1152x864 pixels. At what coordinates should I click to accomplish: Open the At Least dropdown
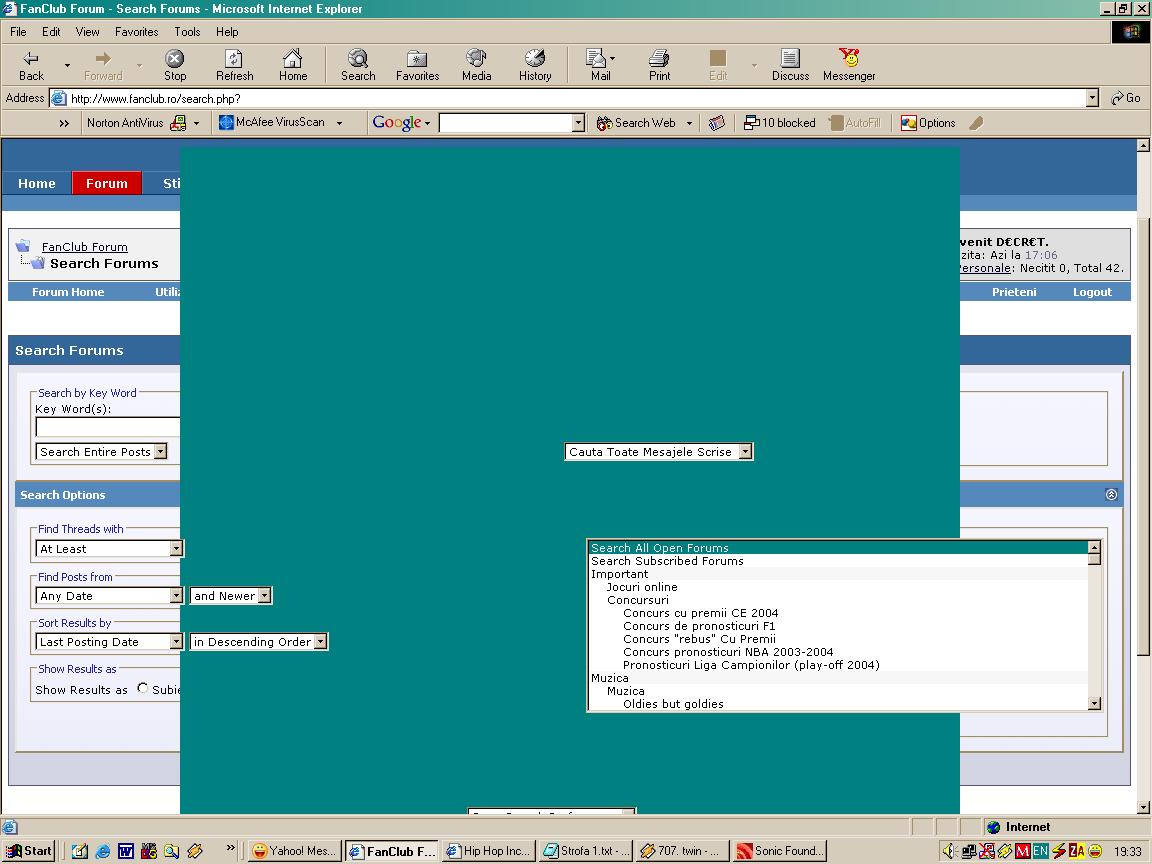coord(109,549)
